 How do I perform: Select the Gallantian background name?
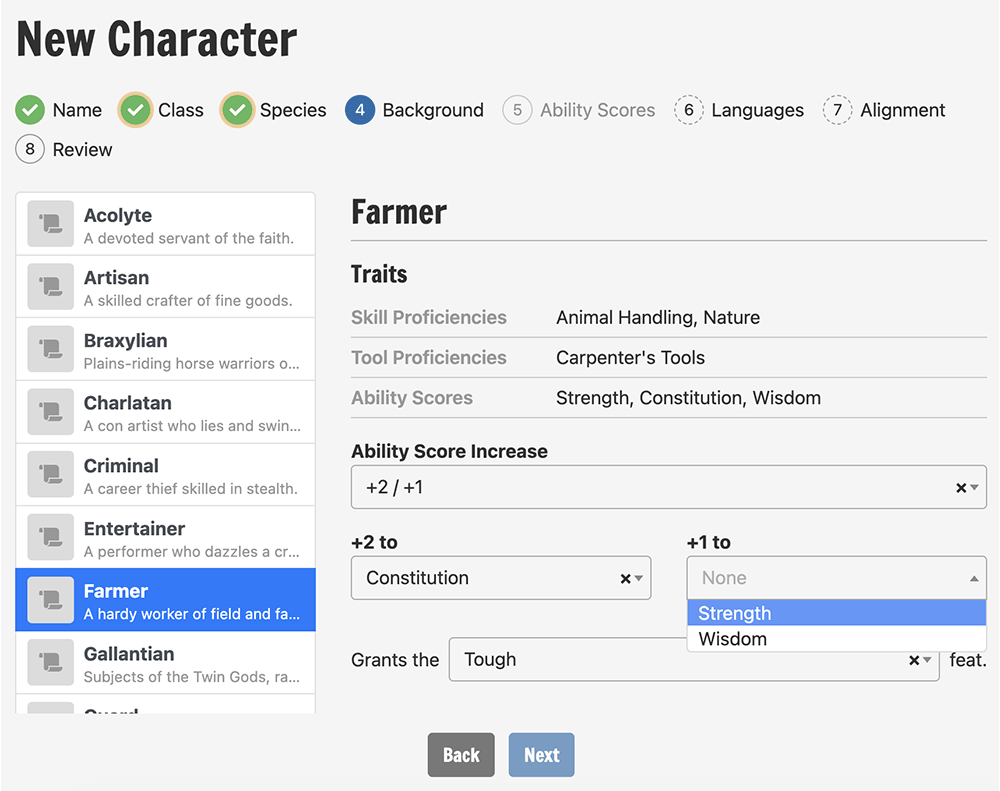click(129, 654)
